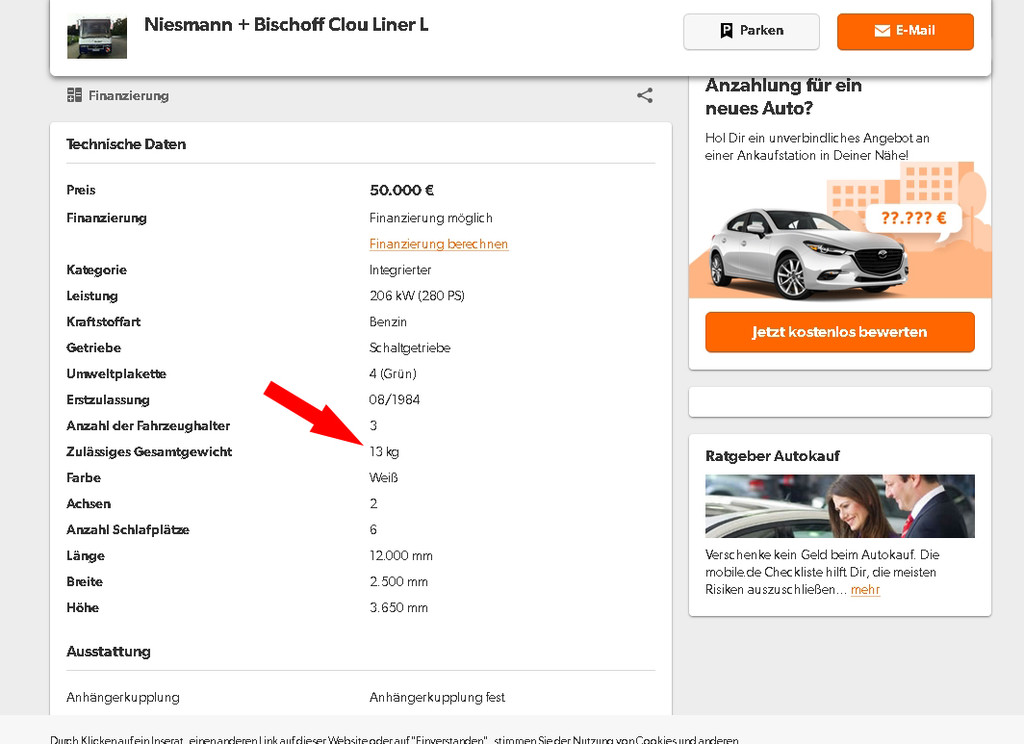Click Finanzierung möglich text
Image resolution: width=1024 pixels, height=744 pixels.
tap(431, 218)
